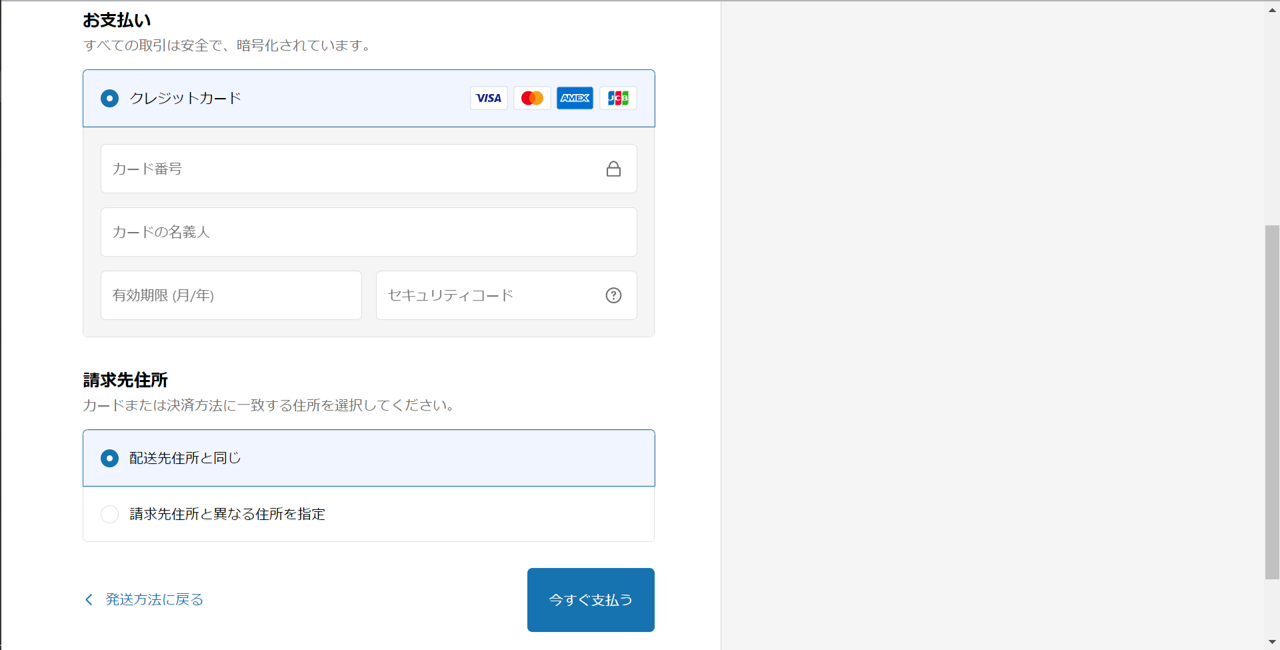This screenshot has height=650, width=1280.
Task: Click the vertical scrollbar thumb
Action: click(1271, 400)
